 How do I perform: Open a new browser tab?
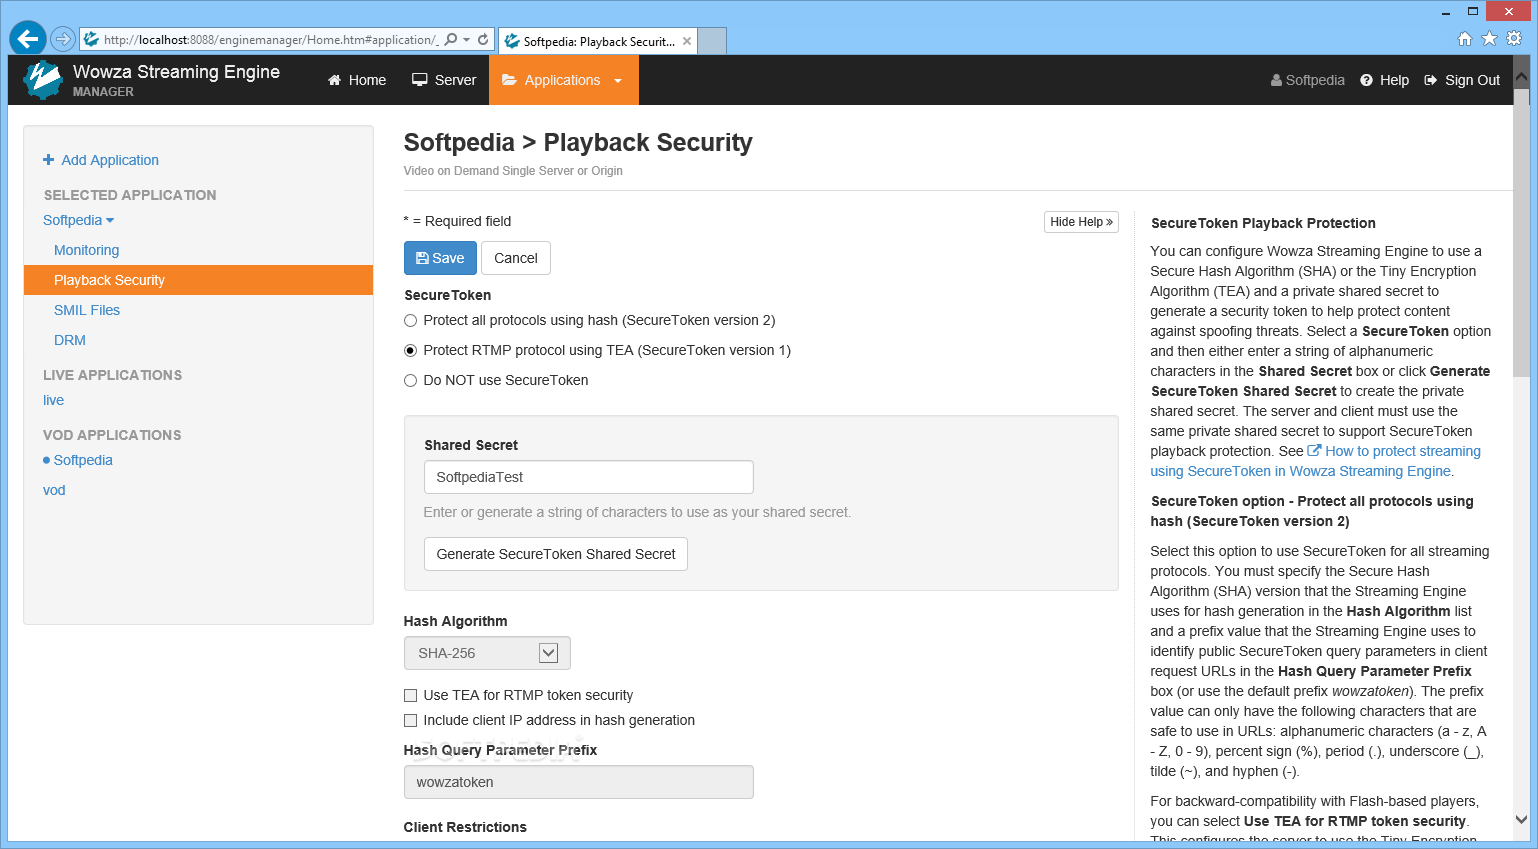pyautogui.click(x=711, y=41)
